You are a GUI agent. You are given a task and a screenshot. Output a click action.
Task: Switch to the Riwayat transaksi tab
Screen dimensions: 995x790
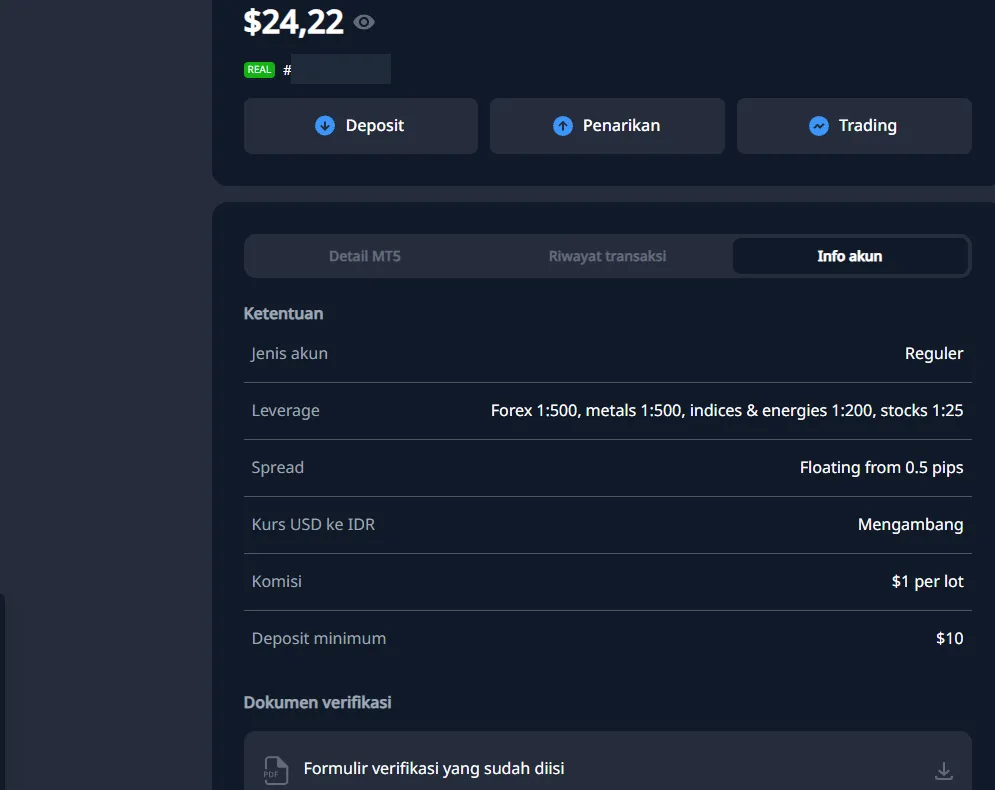click(x=607, y=256)
